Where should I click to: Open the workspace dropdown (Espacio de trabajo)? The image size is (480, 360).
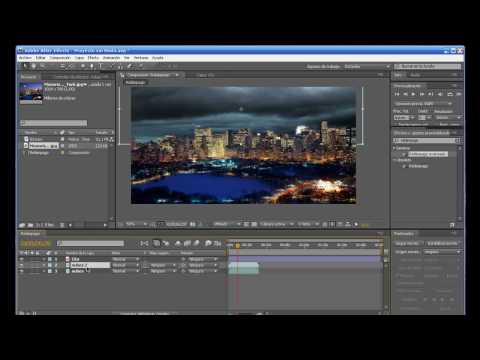366,67
